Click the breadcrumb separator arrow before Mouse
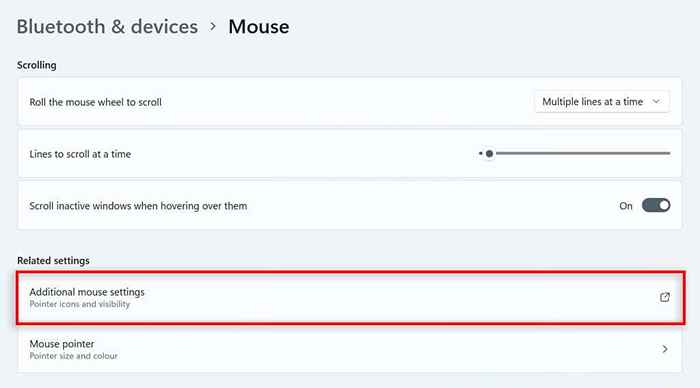Viewport: 700px width, 388px height. pos(213,26)
